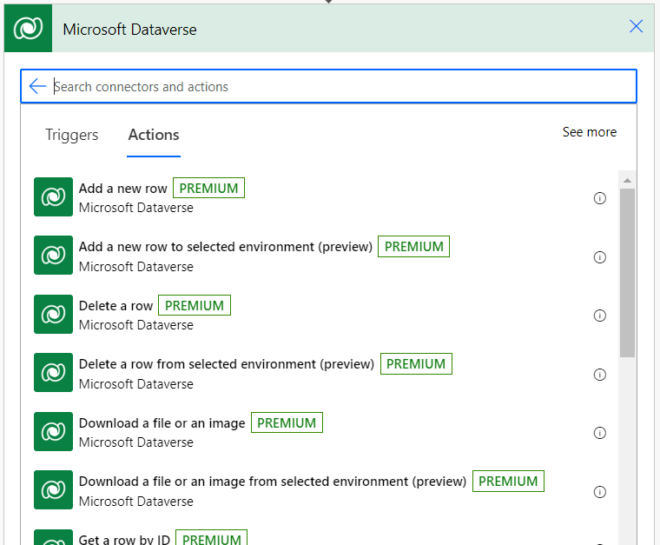The image size is (660, 545).
Task: Click the back arrow in search box
Action: click(x=37, y=86)
